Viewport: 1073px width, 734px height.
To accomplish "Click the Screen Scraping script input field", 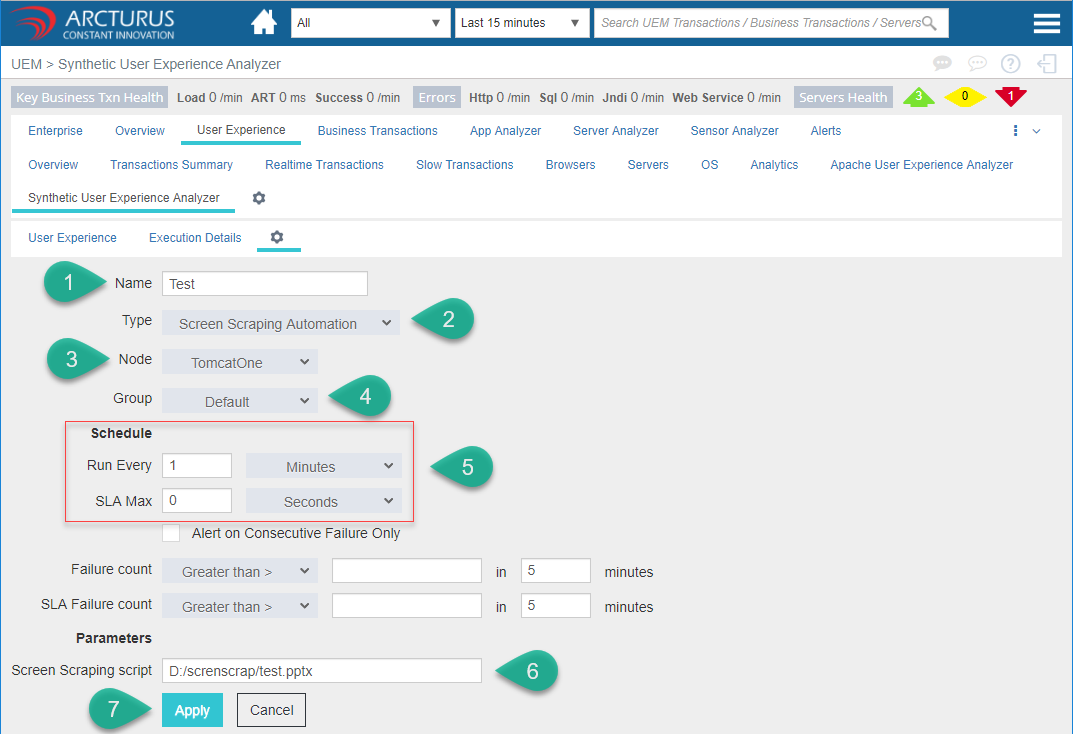I will (x=321, y=671).
